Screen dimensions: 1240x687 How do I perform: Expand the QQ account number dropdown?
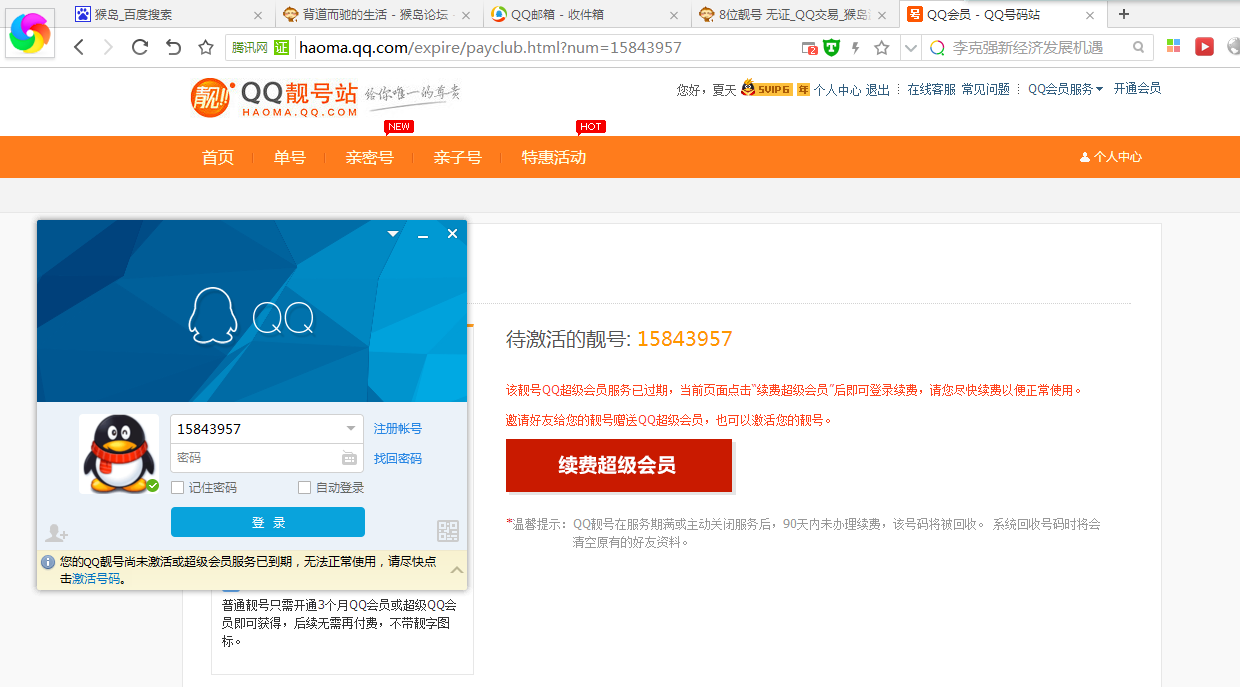click(x=351, y=429)
